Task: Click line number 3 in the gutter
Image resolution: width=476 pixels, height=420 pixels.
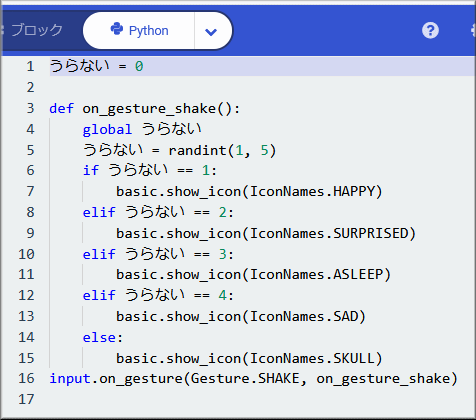Action: 30,108
